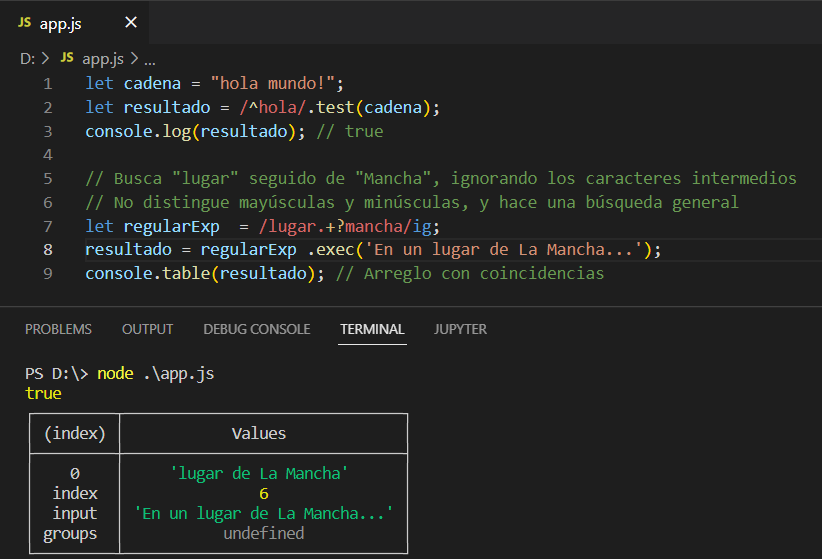Click the 'Values' header in terminal table
The width and height of the screenshot is (822, 559).
259,433
